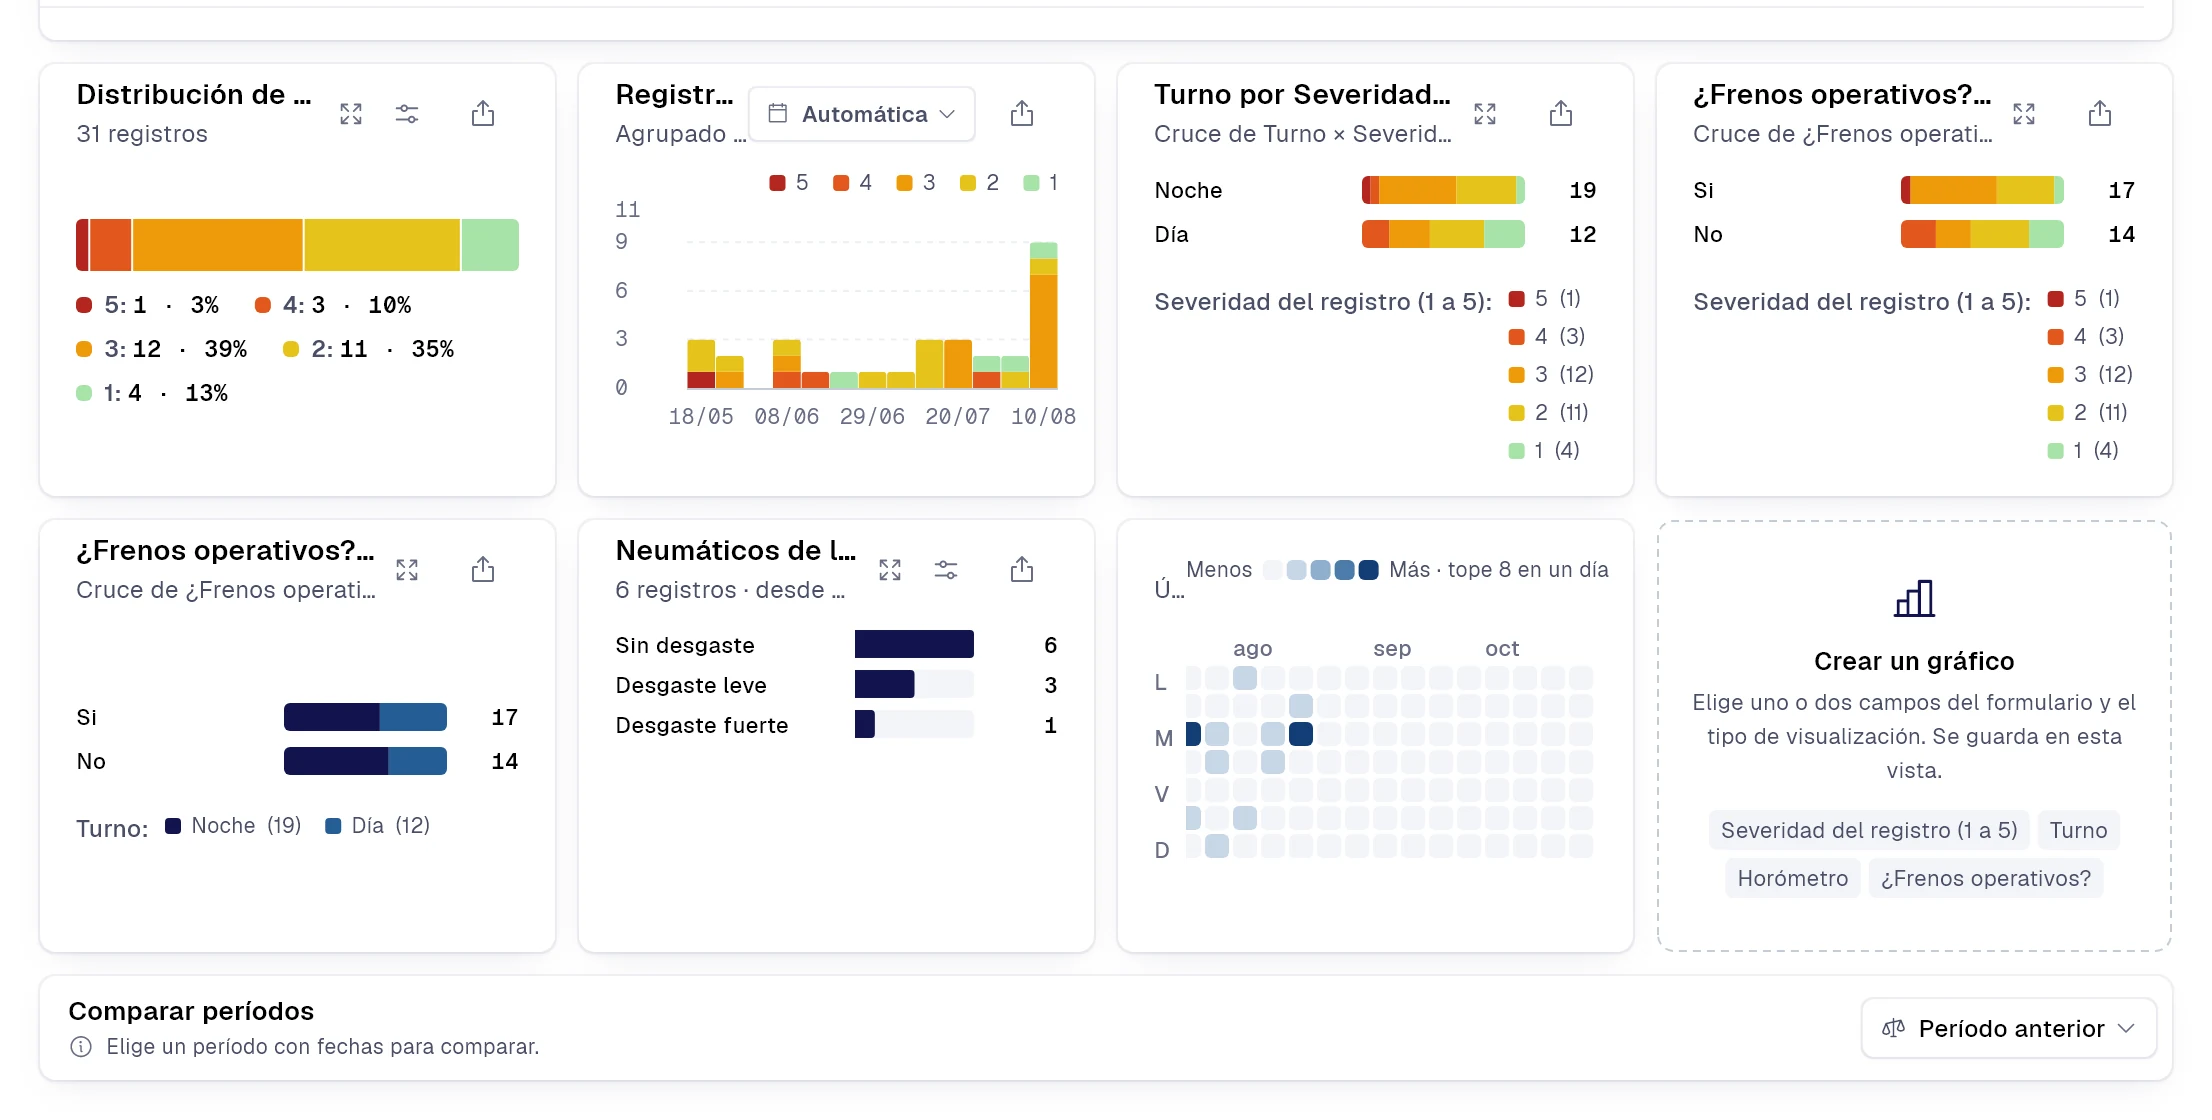Select the Horómetro field chip

point(1792,878)
